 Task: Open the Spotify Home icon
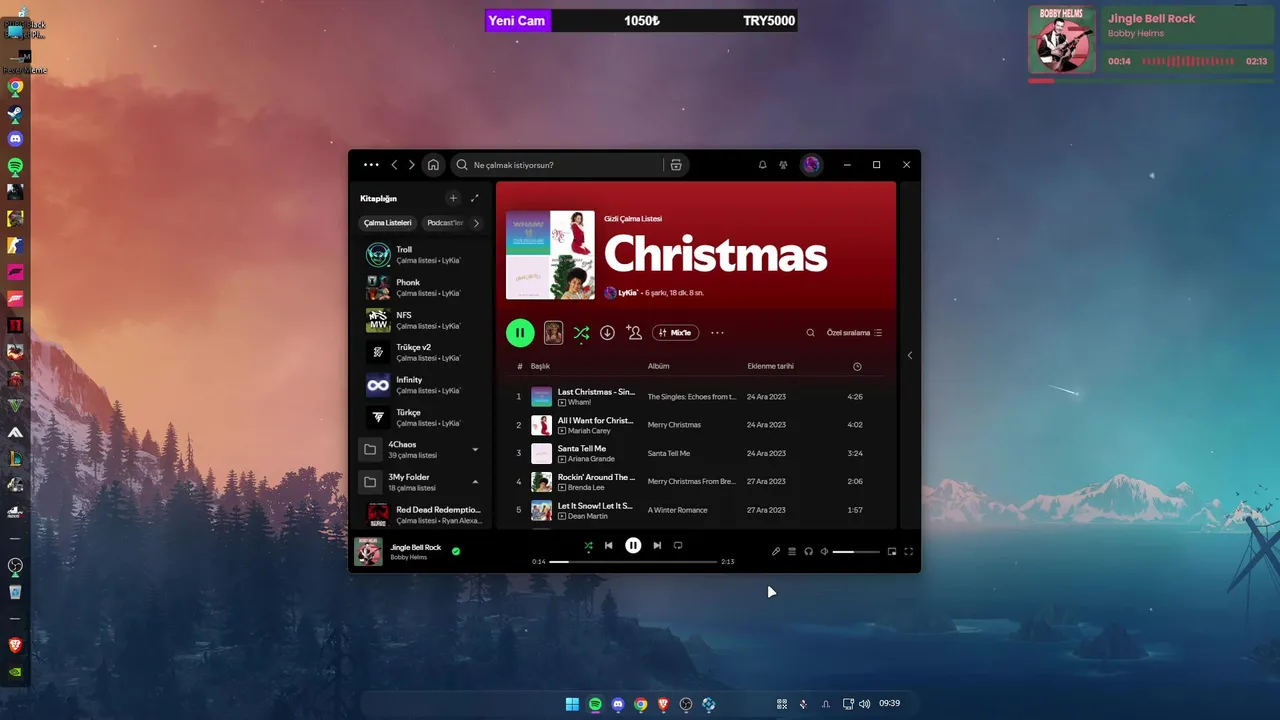tap(433, 165)
